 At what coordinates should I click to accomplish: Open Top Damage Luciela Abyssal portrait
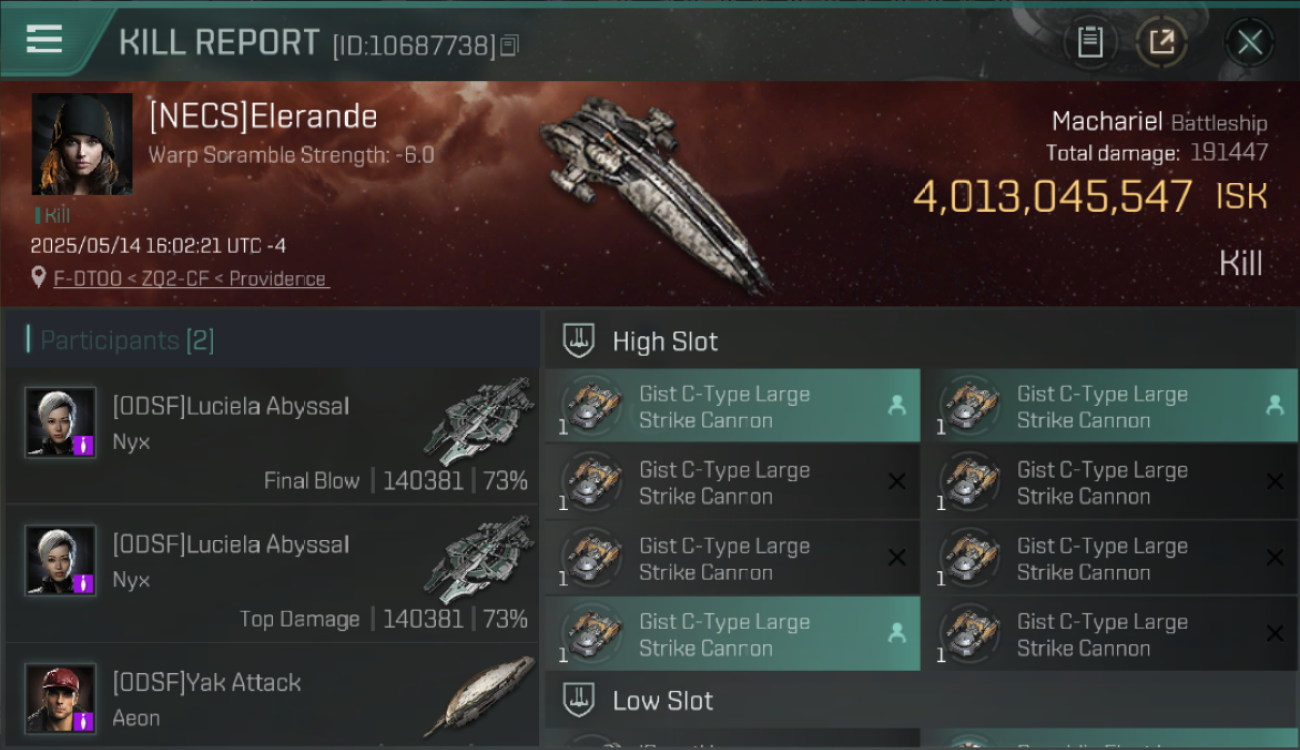point(60,560)
